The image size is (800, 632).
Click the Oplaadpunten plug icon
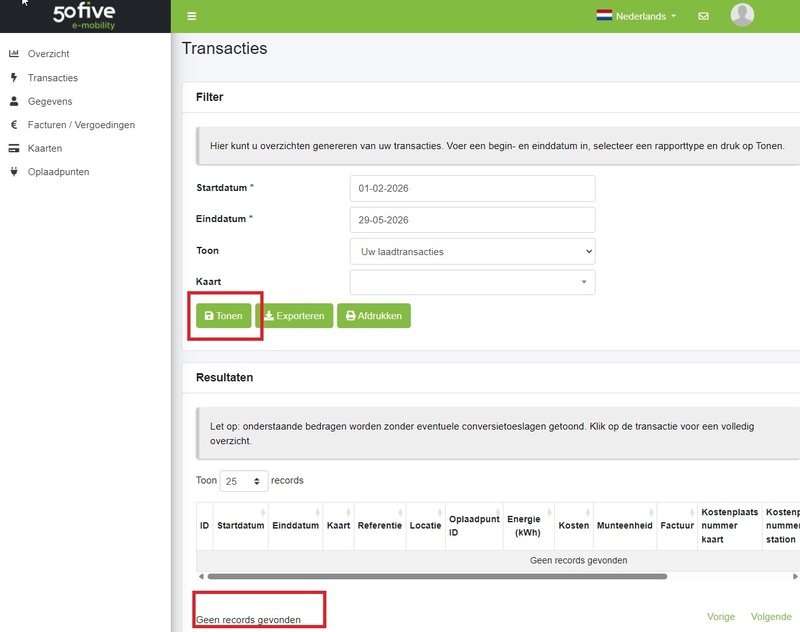[14, 172]
